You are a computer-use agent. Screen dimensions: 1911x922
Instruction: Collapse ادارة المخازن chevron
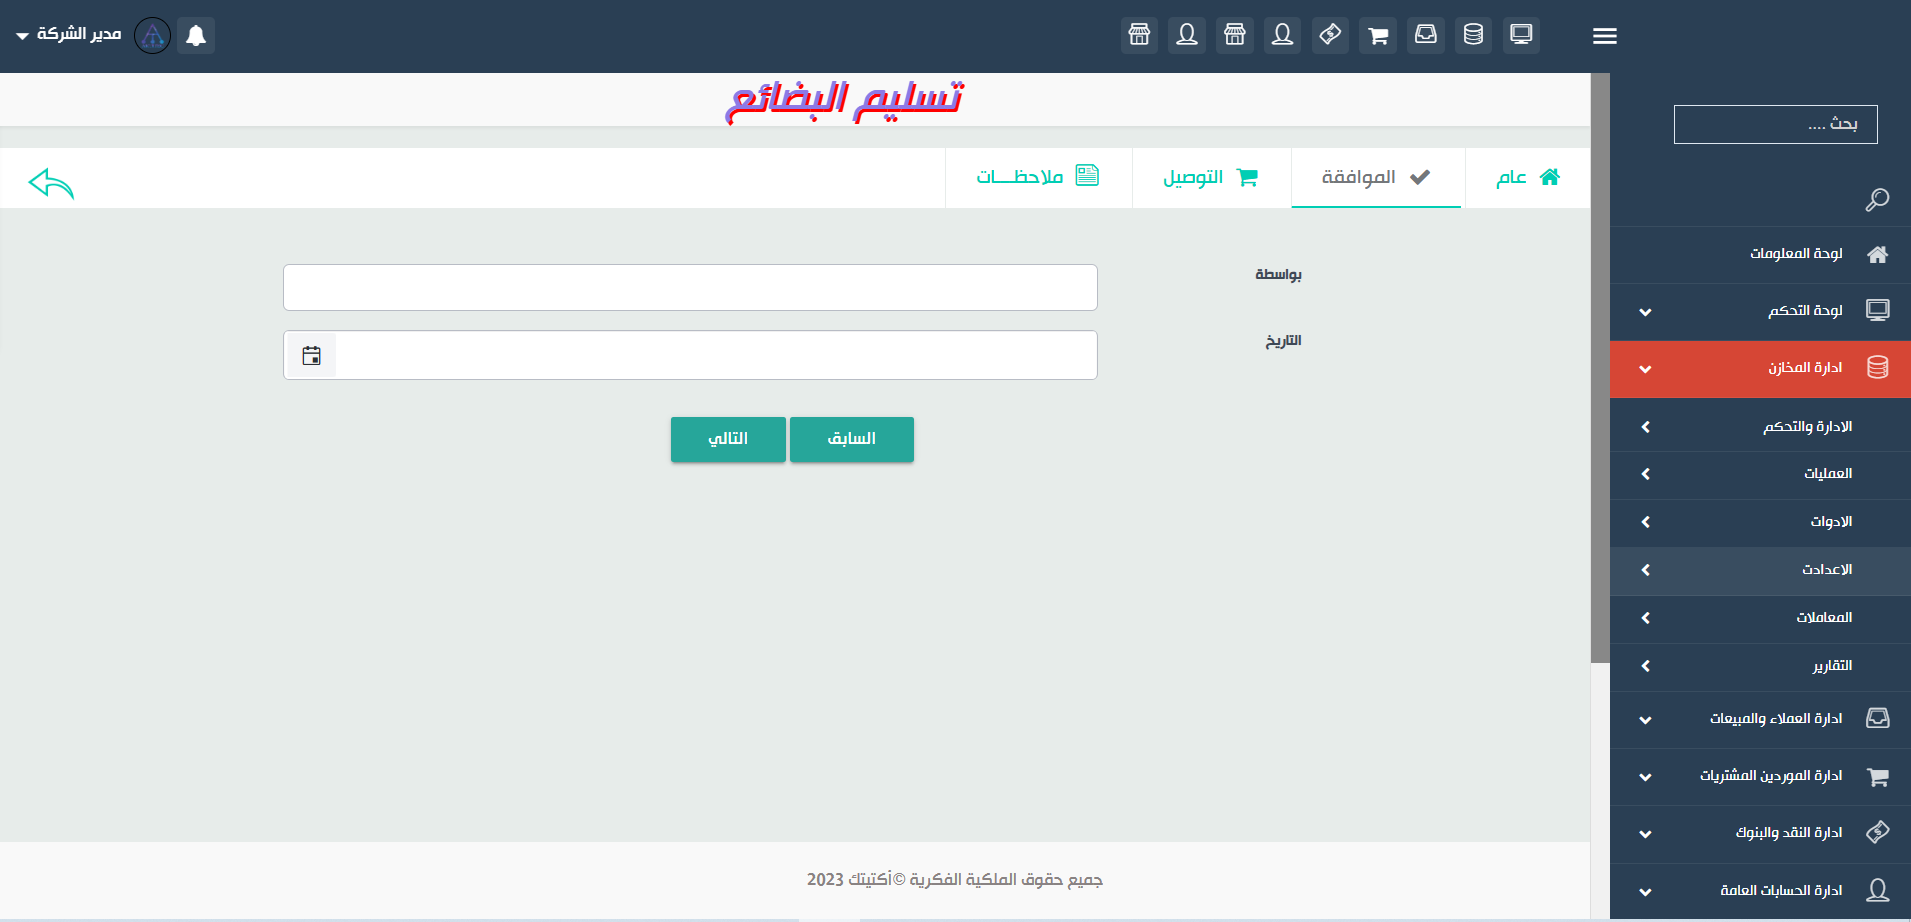pyautogui.click(x=1645, y=369)
